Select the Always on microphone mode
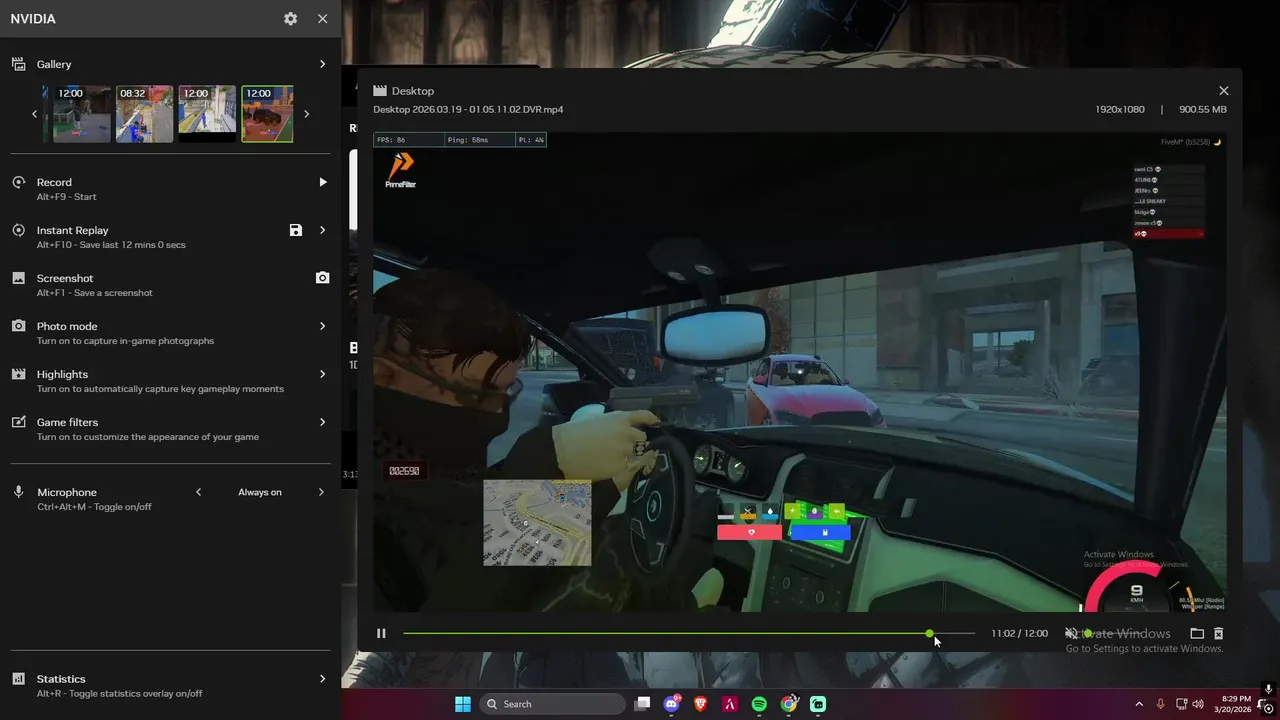This screenshot has width=1280, height=720. tap(260, 492)
